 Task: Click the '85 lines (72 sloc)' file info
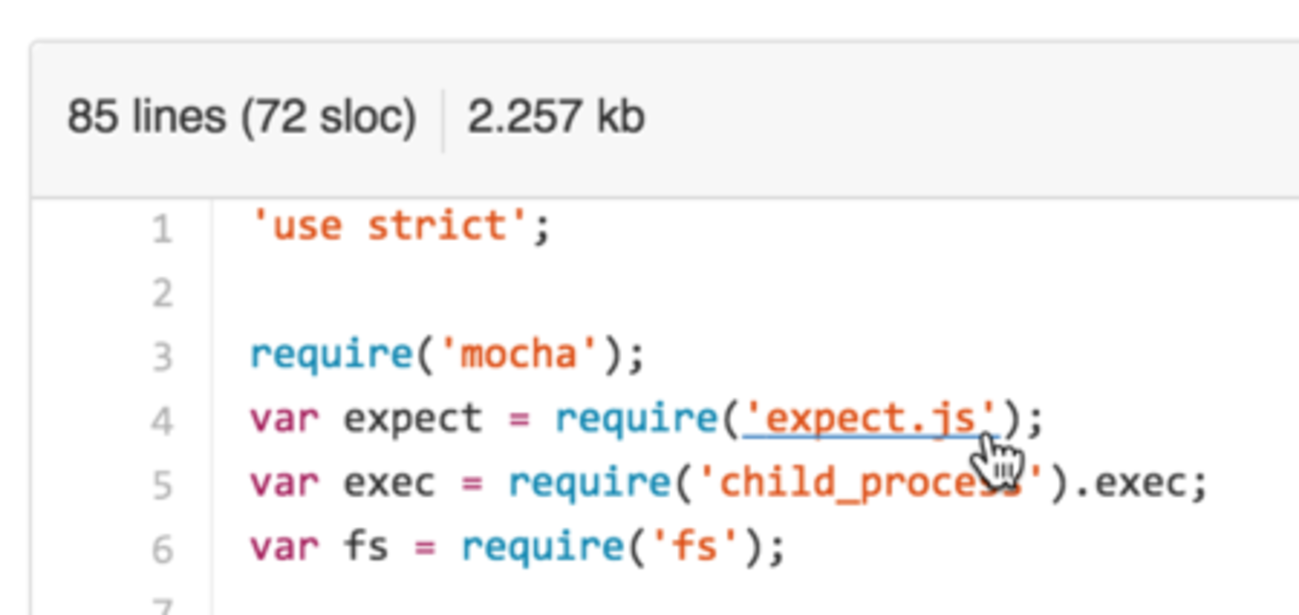point(241,118)
